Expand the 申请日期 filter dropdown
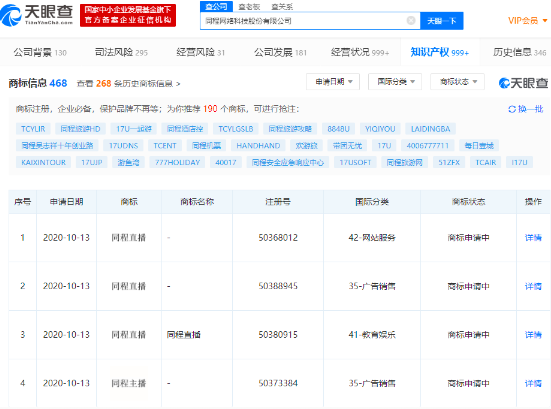Image resolution: width=551 pixels, height=409 pixels. (333, 82)
